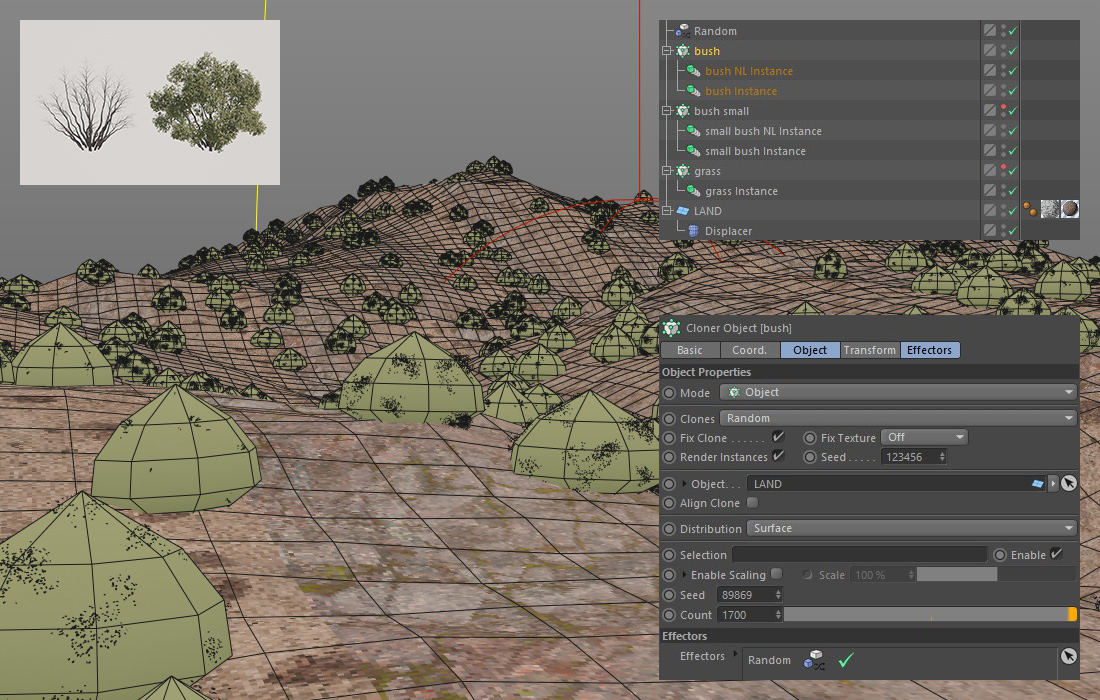Select the small bush NL Instance item
This screenshot has height=700, width=1100.
tap(763, 131)
